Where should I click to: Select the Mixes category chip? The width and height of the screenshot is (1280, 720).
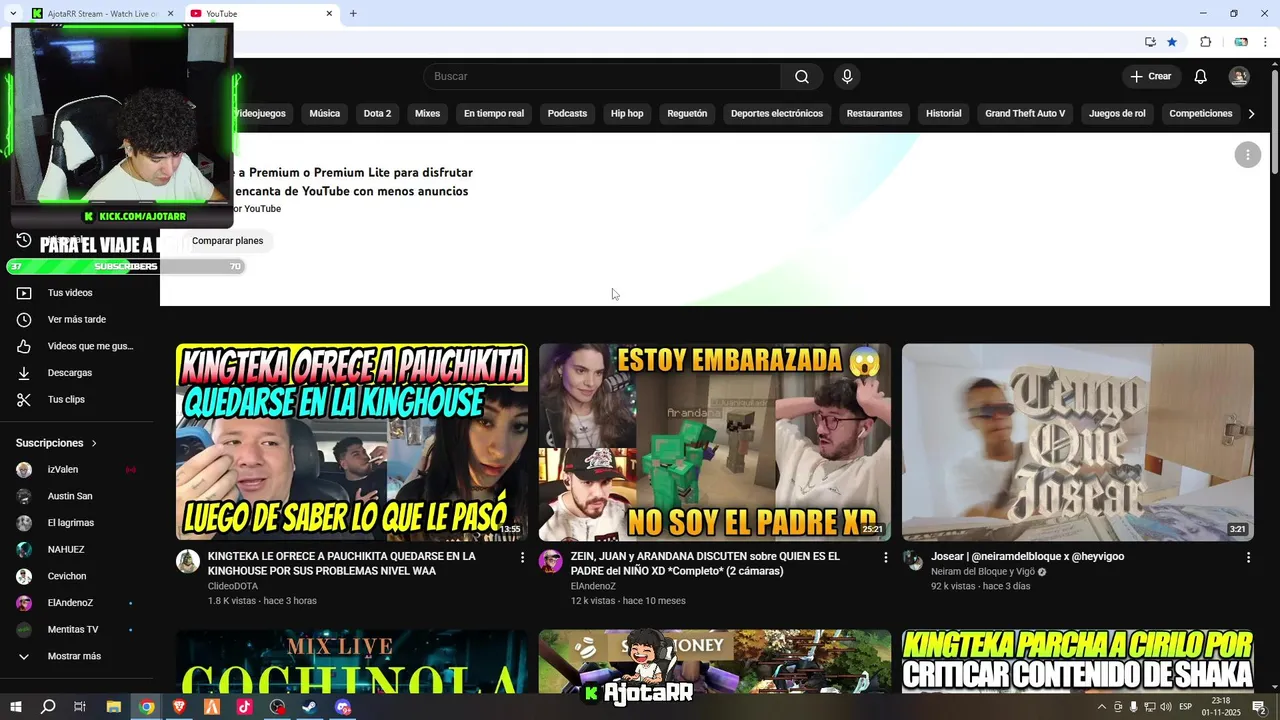428,114
